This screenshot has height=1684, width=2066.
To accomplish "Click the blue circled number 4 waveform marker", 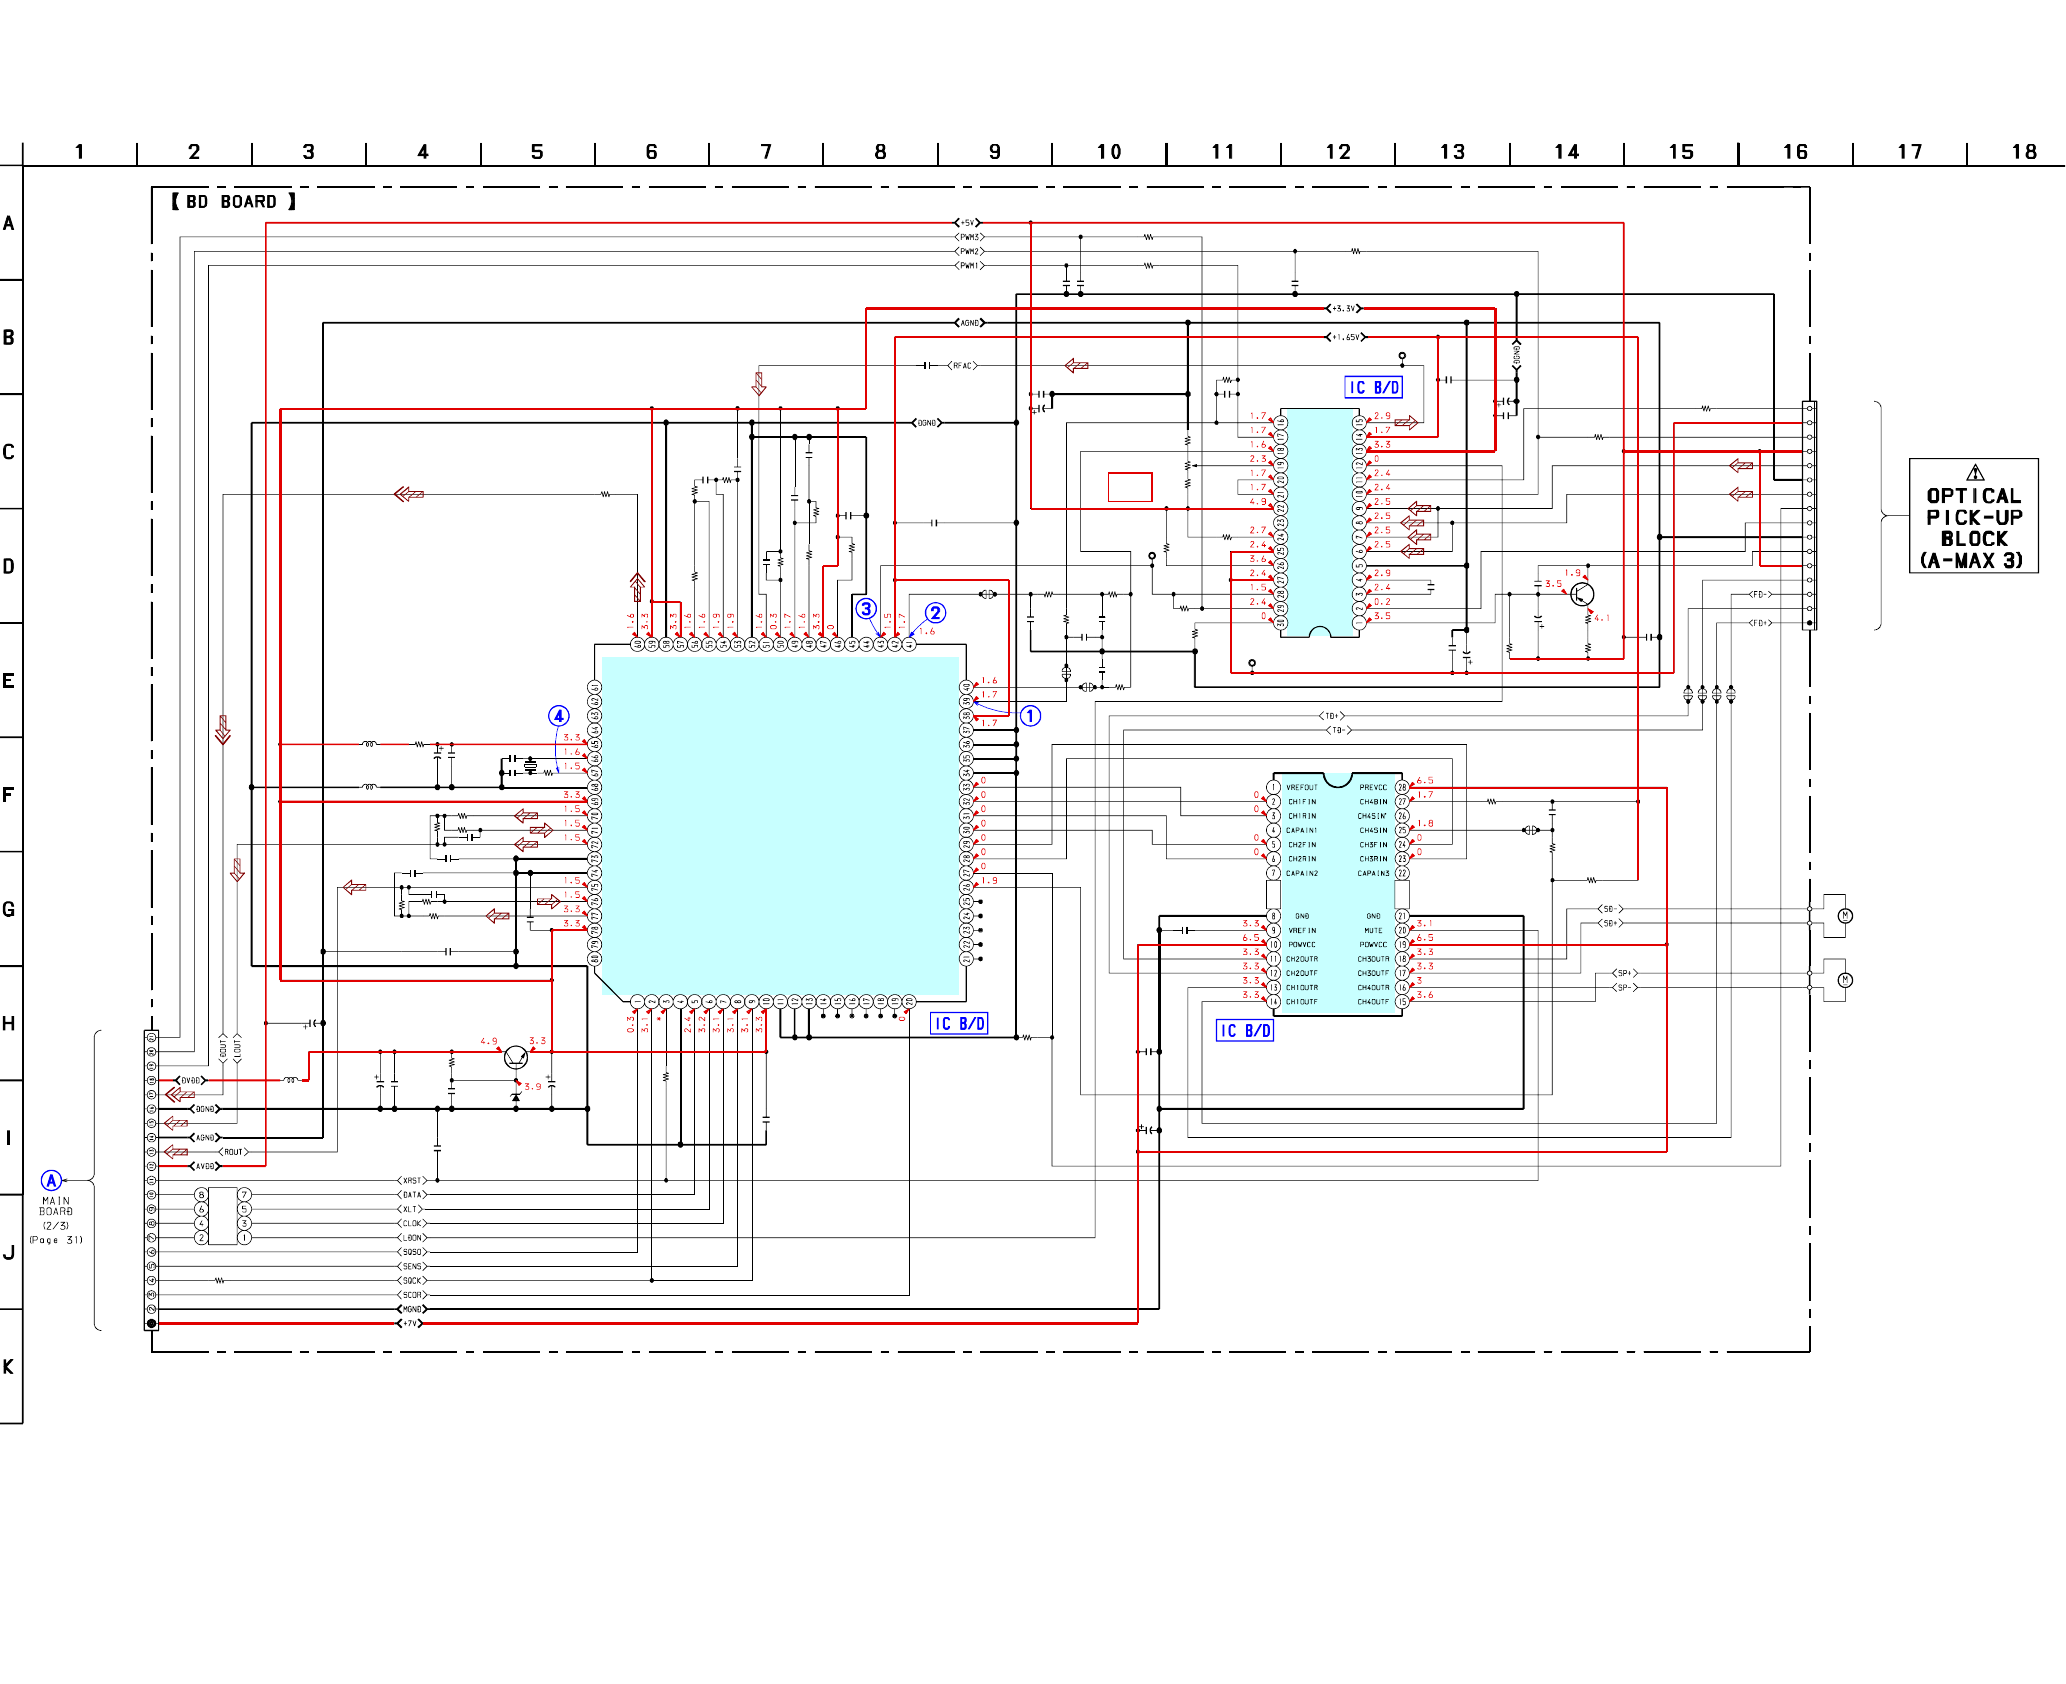I will [x=559, y=716].
